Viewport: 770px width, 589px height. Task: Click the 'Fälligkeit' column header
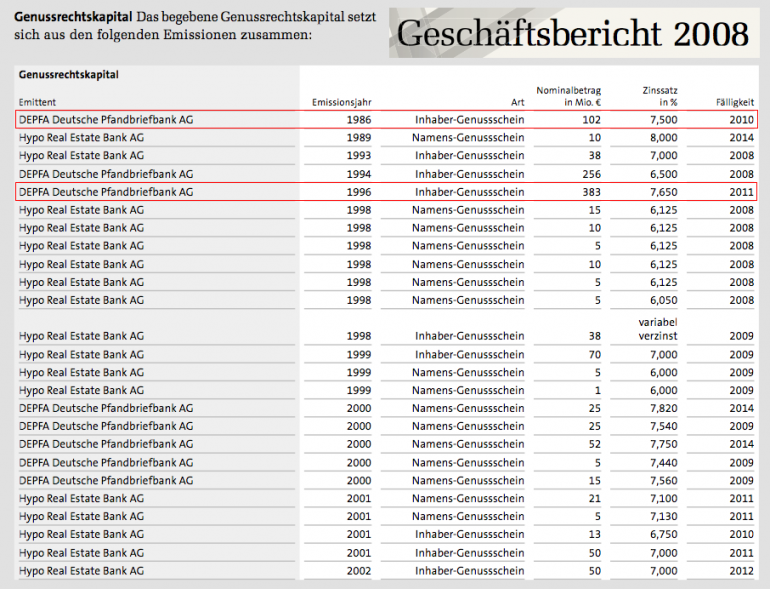pyautogui.click(x=735, y=102)
